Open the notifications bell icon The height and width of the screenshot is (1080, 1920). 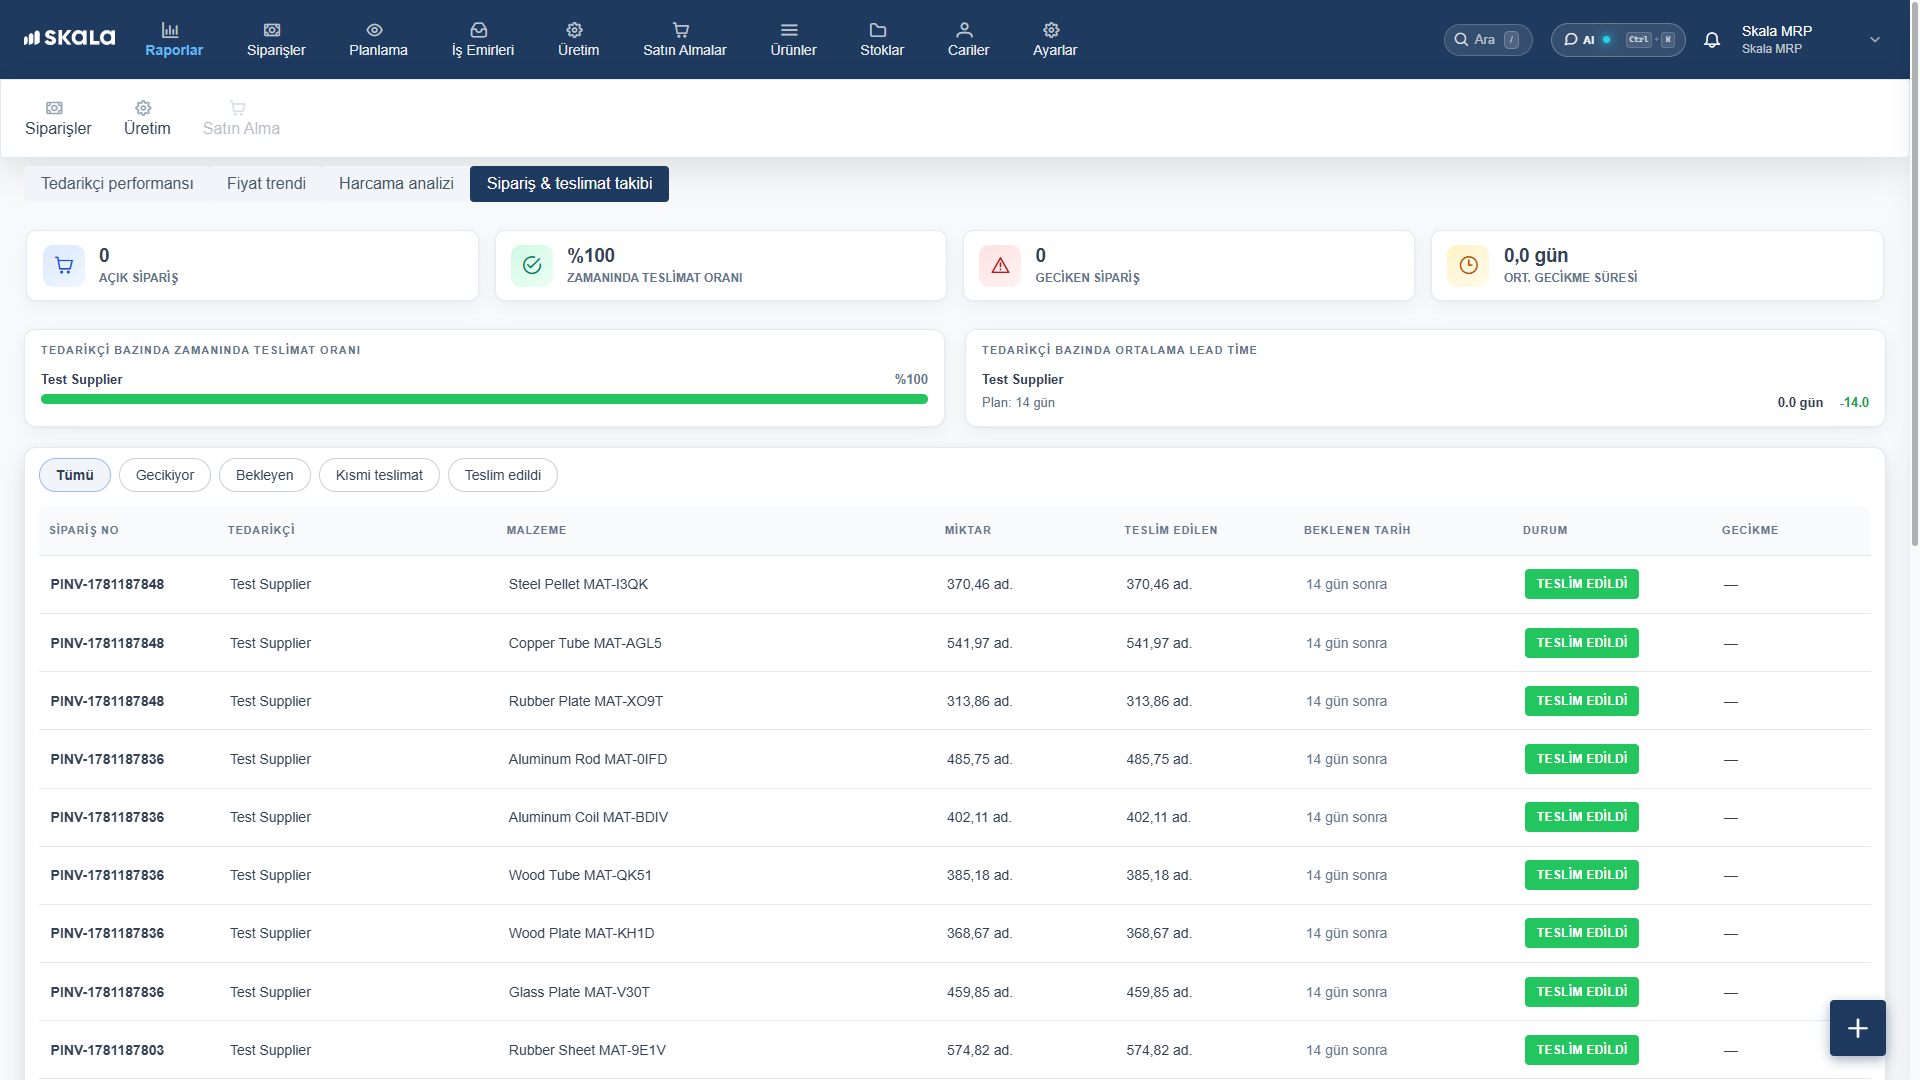click(1712, 40)
